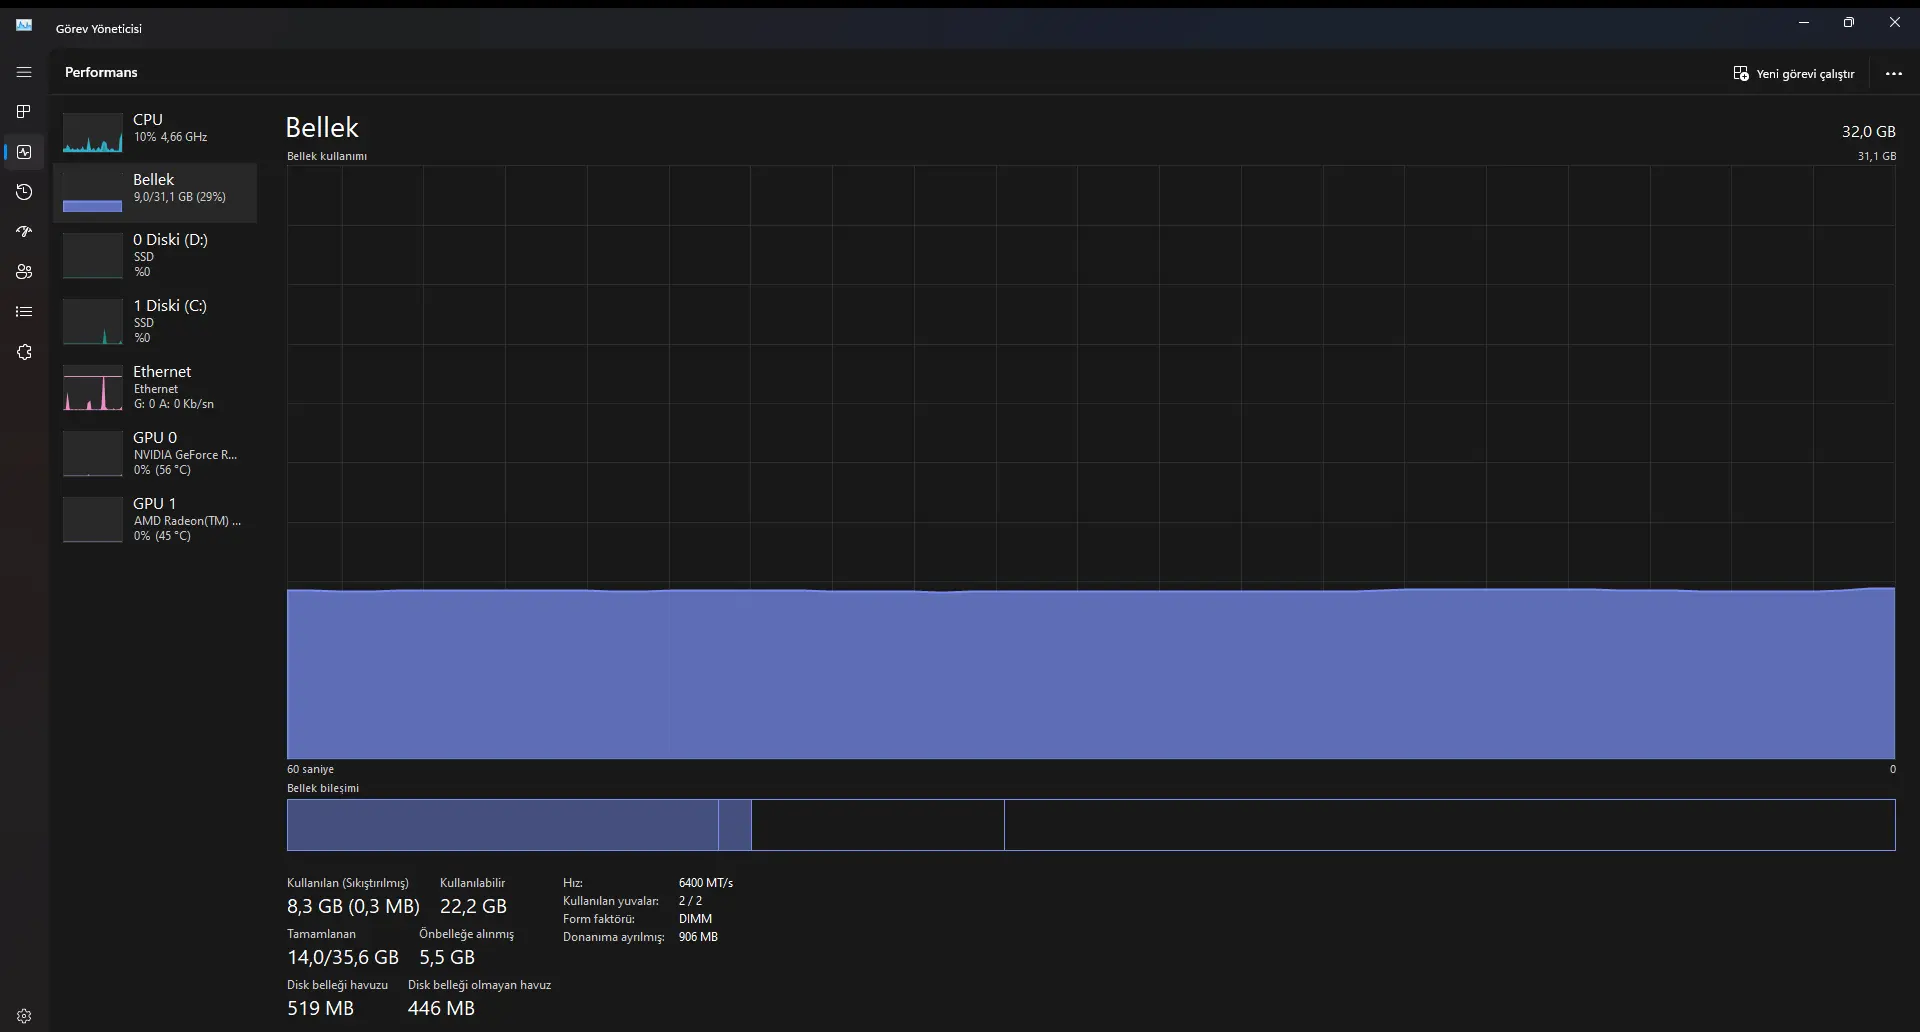Open Users page icon
The height and width of the screenshot is (1032, 1920).
(24, 272)
